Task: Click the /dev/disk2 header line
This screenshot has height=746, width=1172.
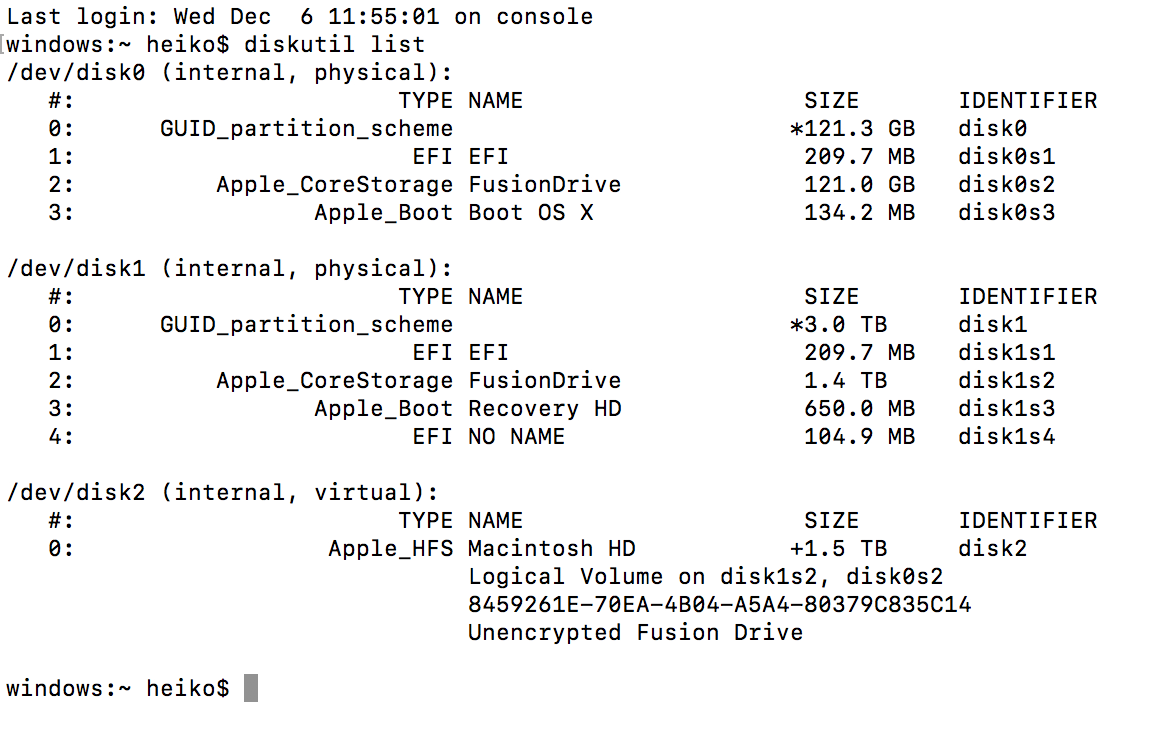Action: [x=223, y=493]
